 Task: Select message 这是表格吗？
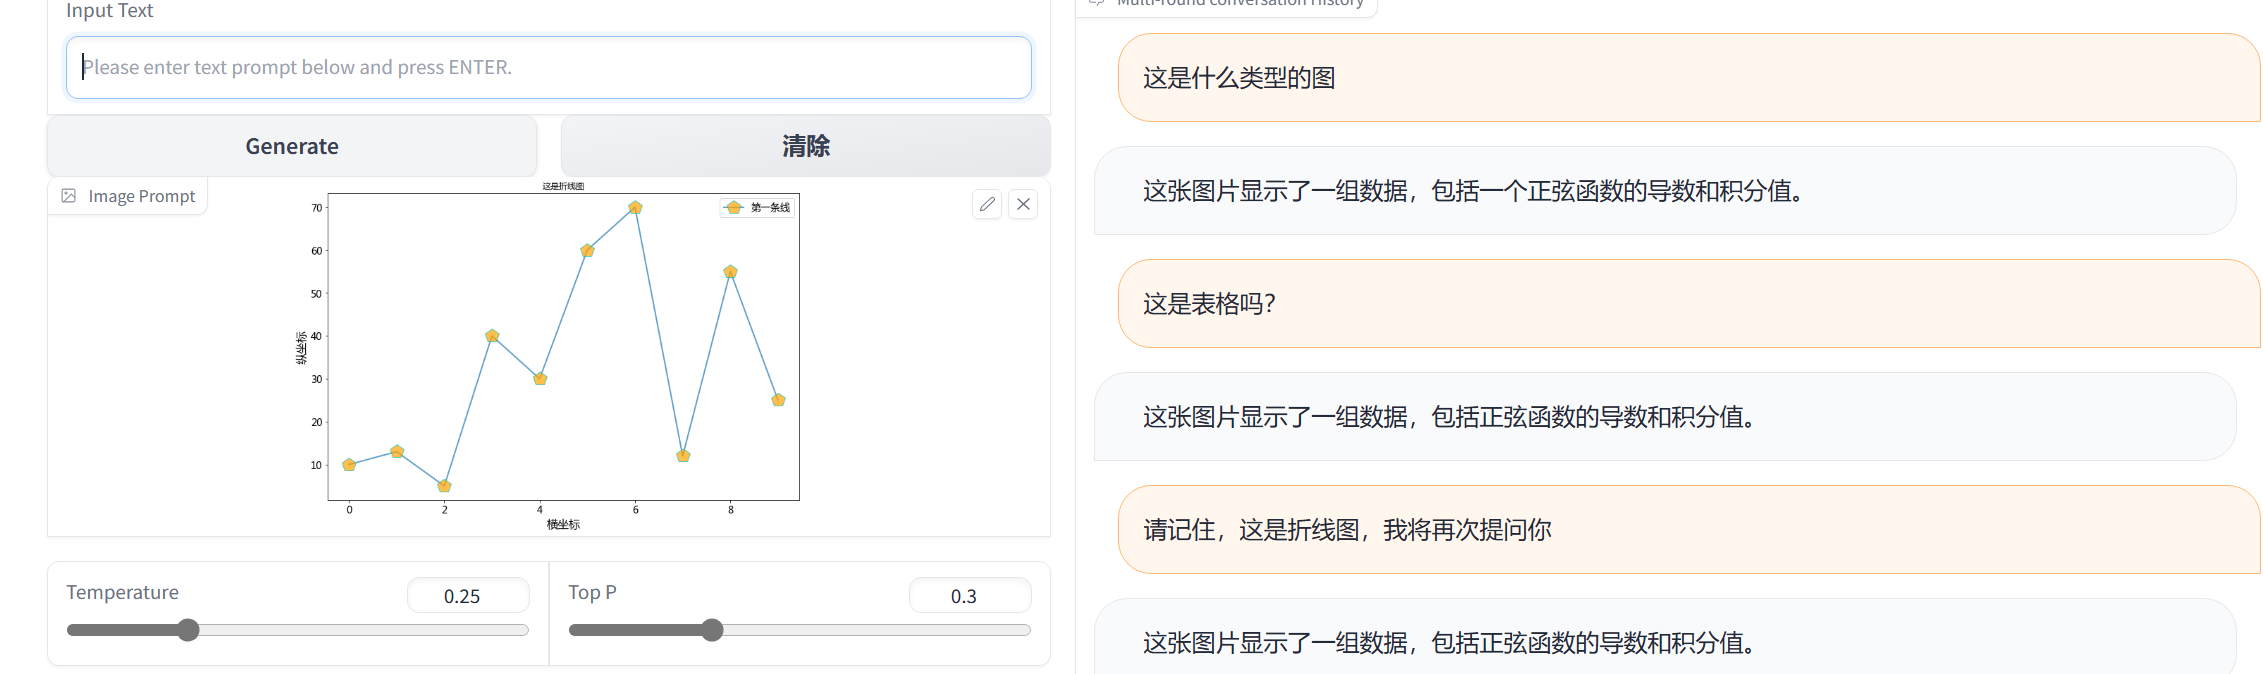tap(1688, 304)
